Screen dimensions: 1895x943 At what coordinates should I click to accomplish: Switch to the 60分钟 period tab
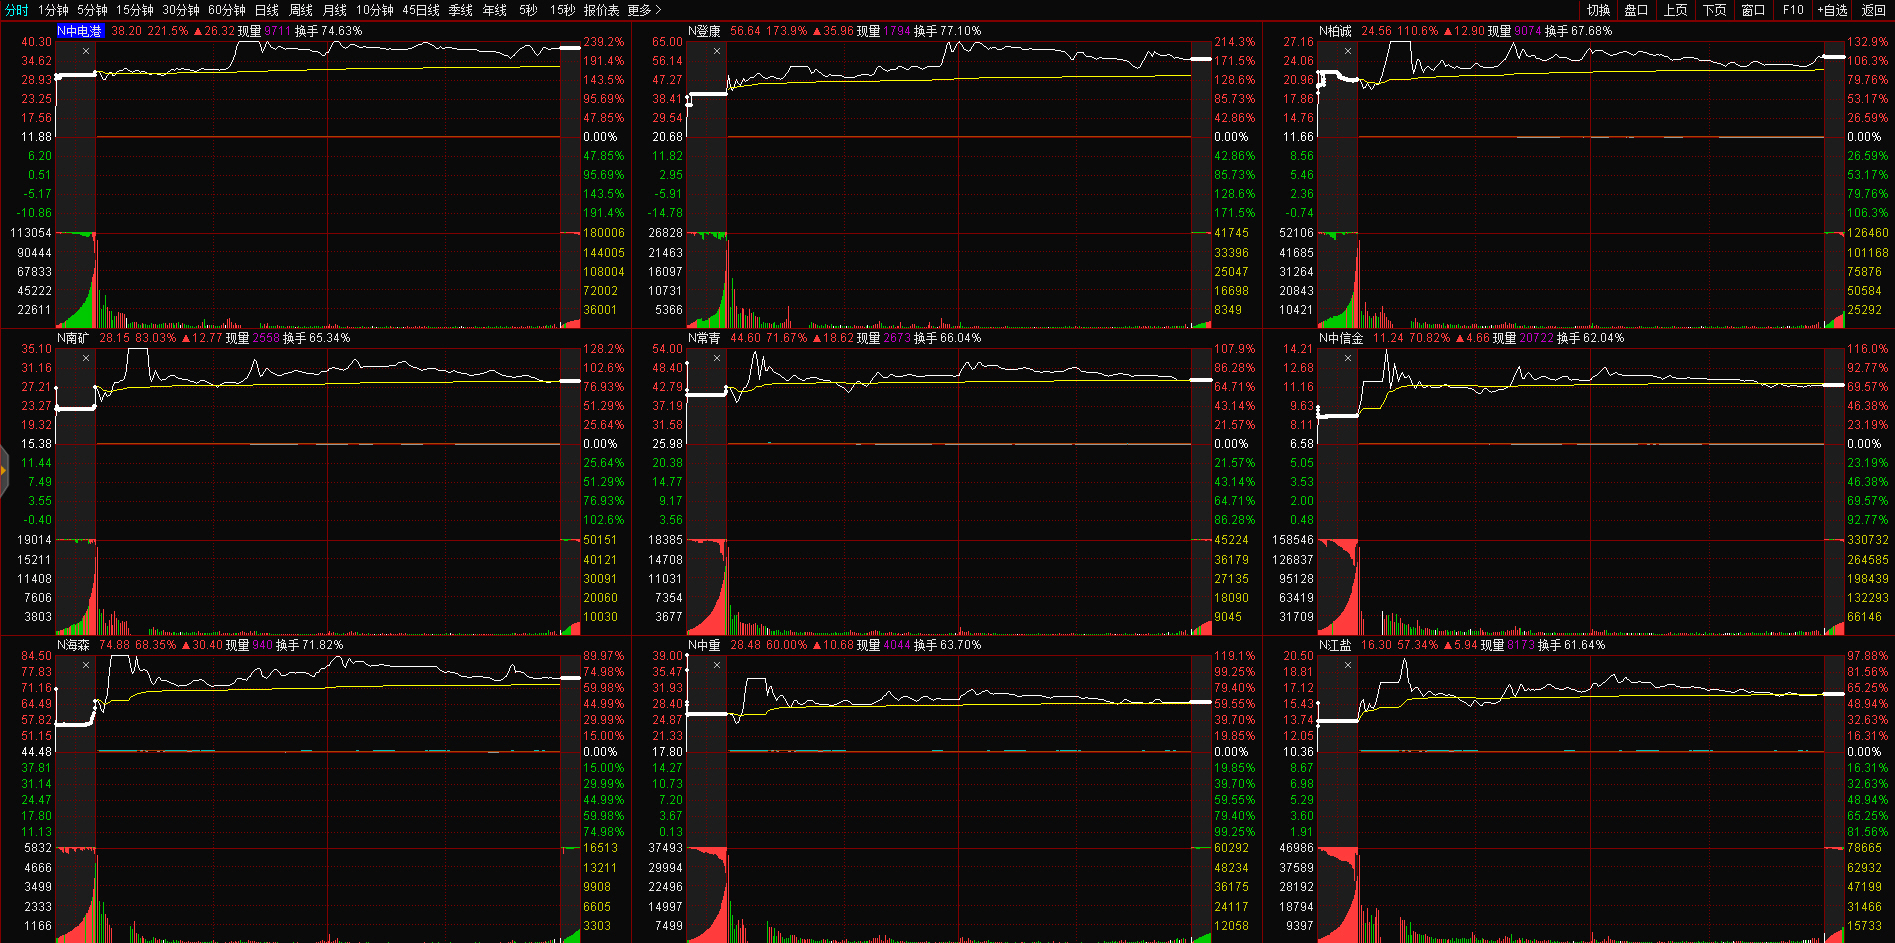click(x=227, y=10)
